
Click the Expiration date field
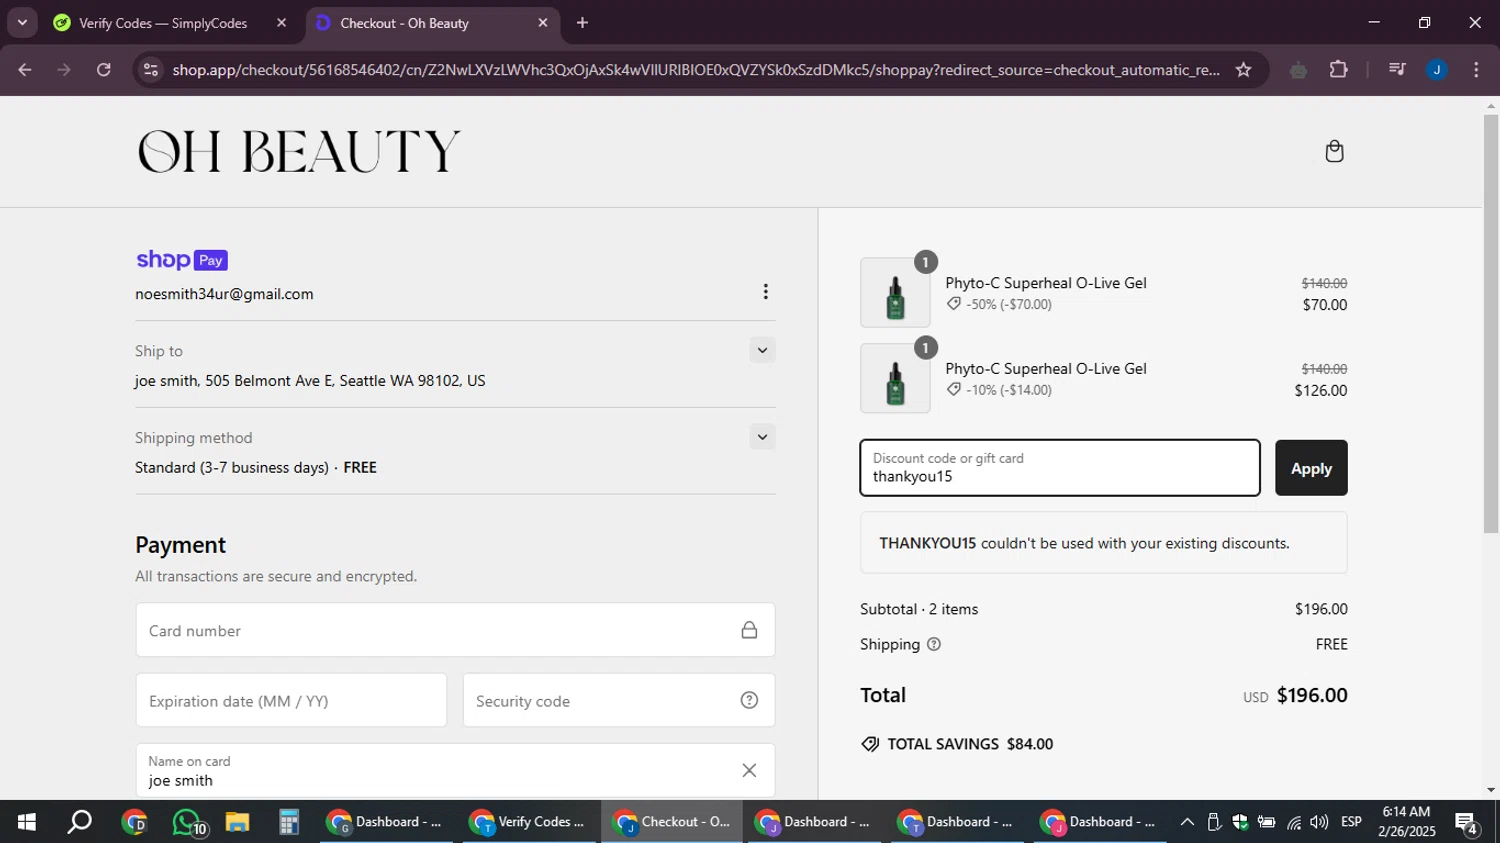(x=291, y=700)
